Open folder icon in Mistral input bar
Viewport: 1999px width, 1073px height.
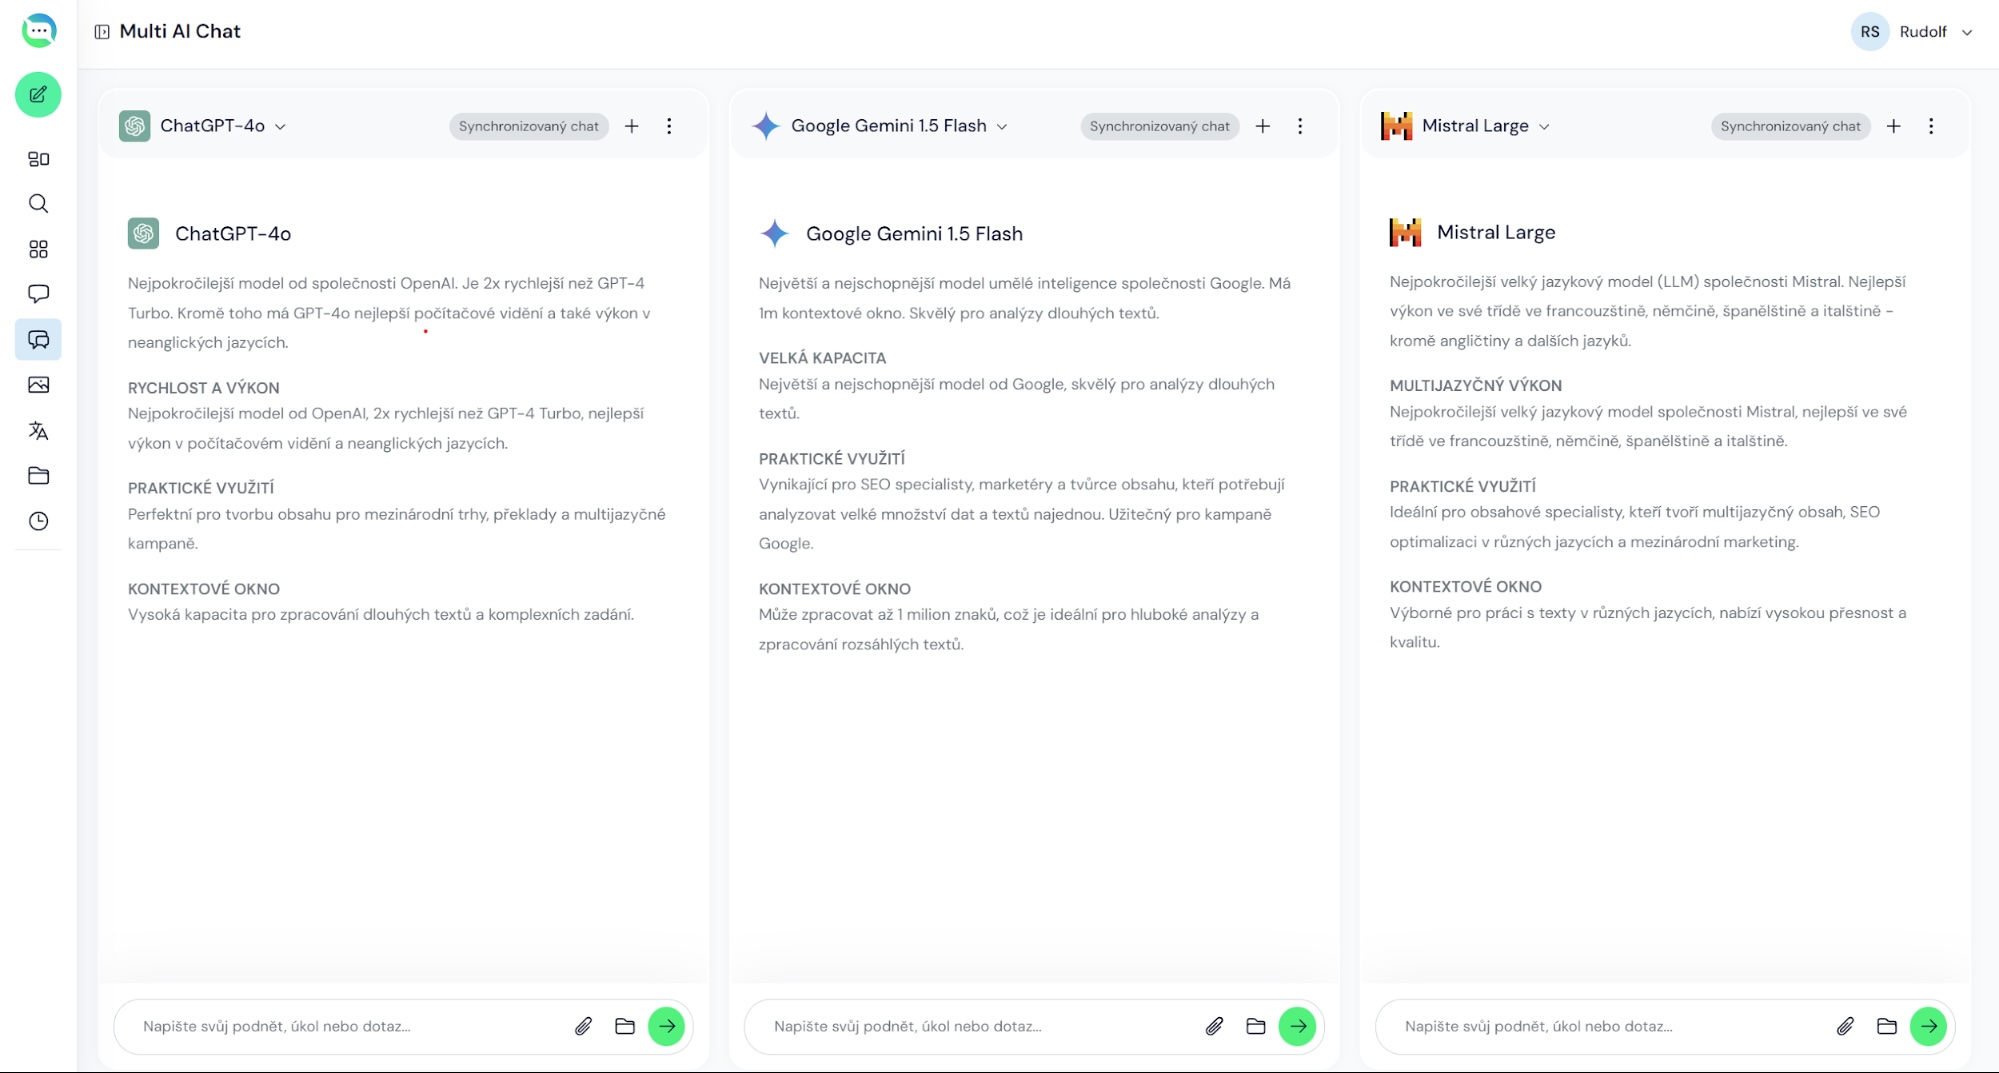point(1887,1026)
